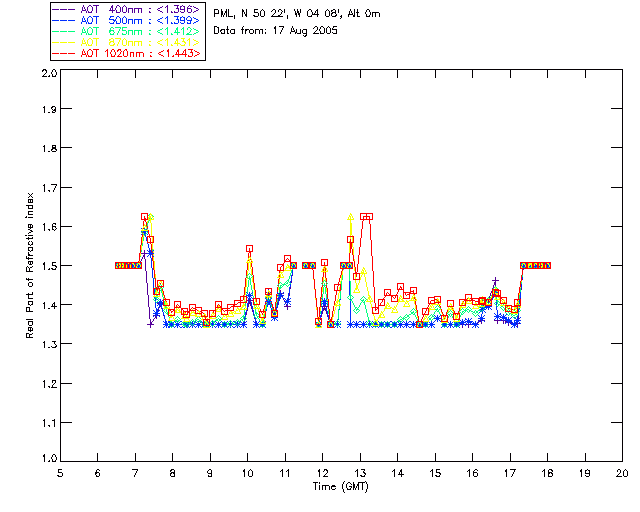Select the 'Data from: 17 Aug 2005' text

(275, 31)
